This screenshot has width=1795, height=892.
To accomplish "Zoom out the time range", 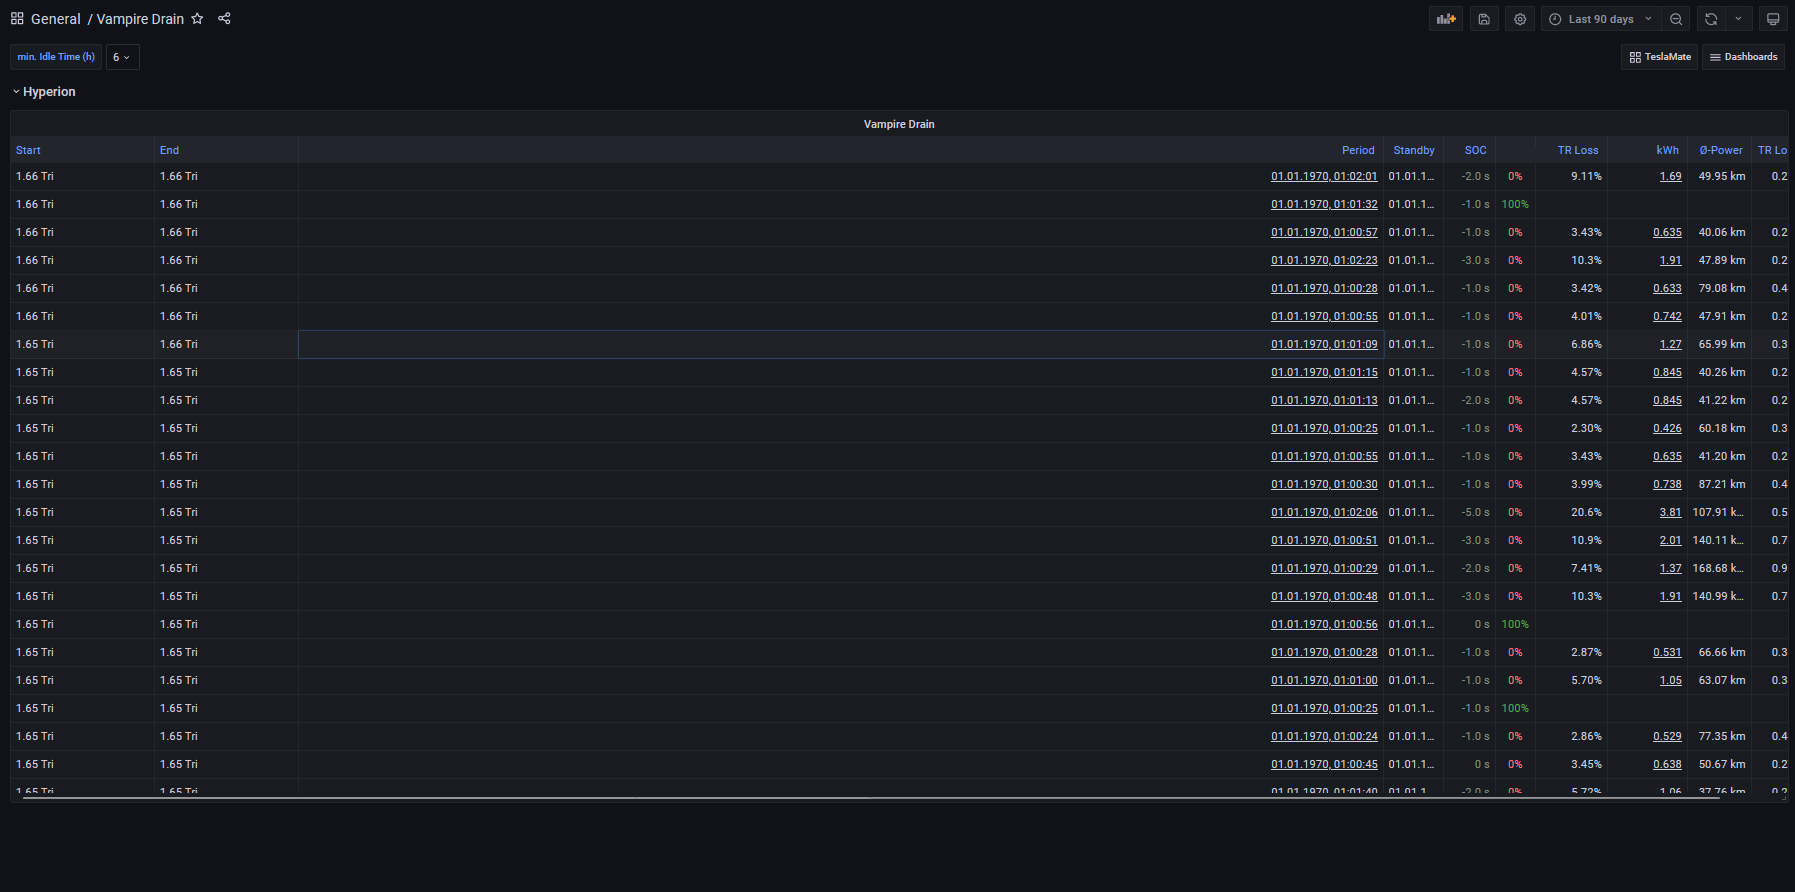I will pyautogui.click(x=1676, y=19).
